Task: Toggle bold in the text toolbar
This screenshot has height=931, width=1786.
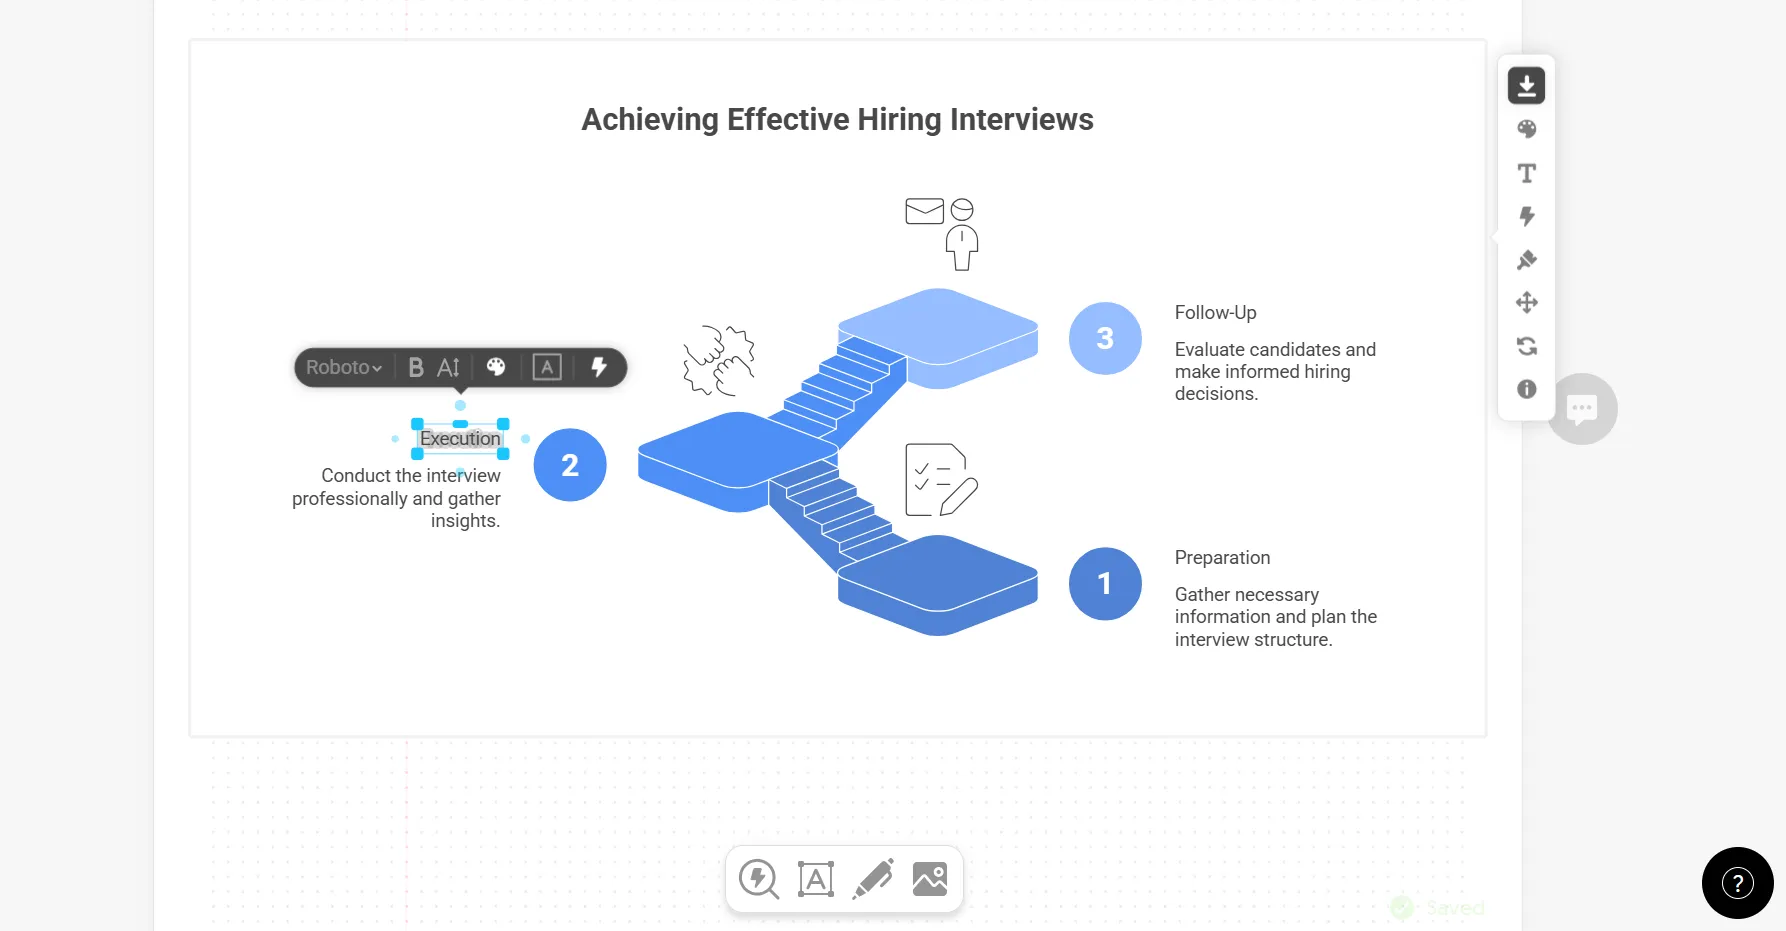Action: point(416,367)
